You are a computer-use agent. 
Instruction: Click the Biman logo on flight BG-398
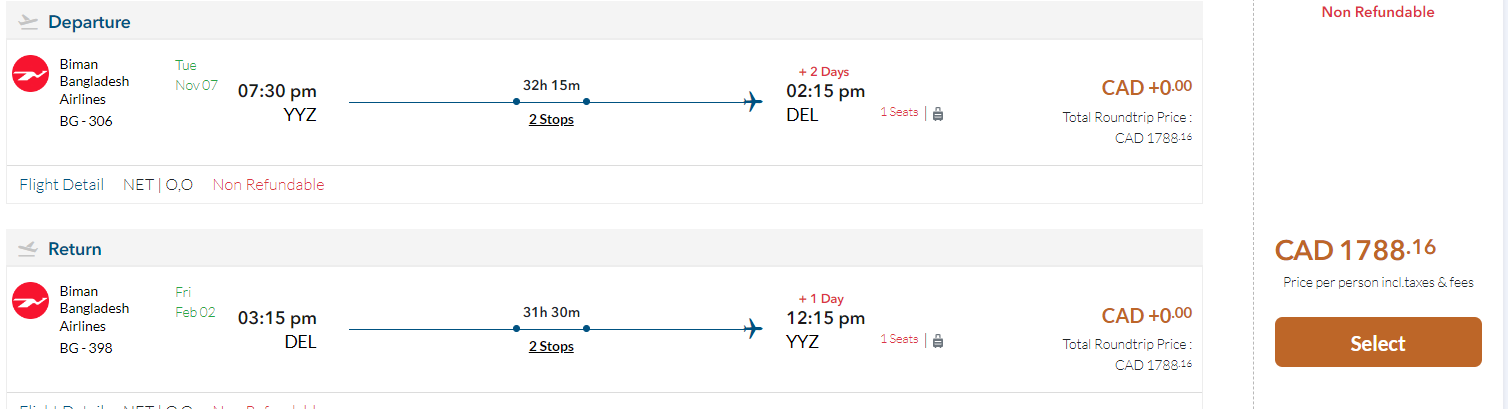[x=31, y=301]
